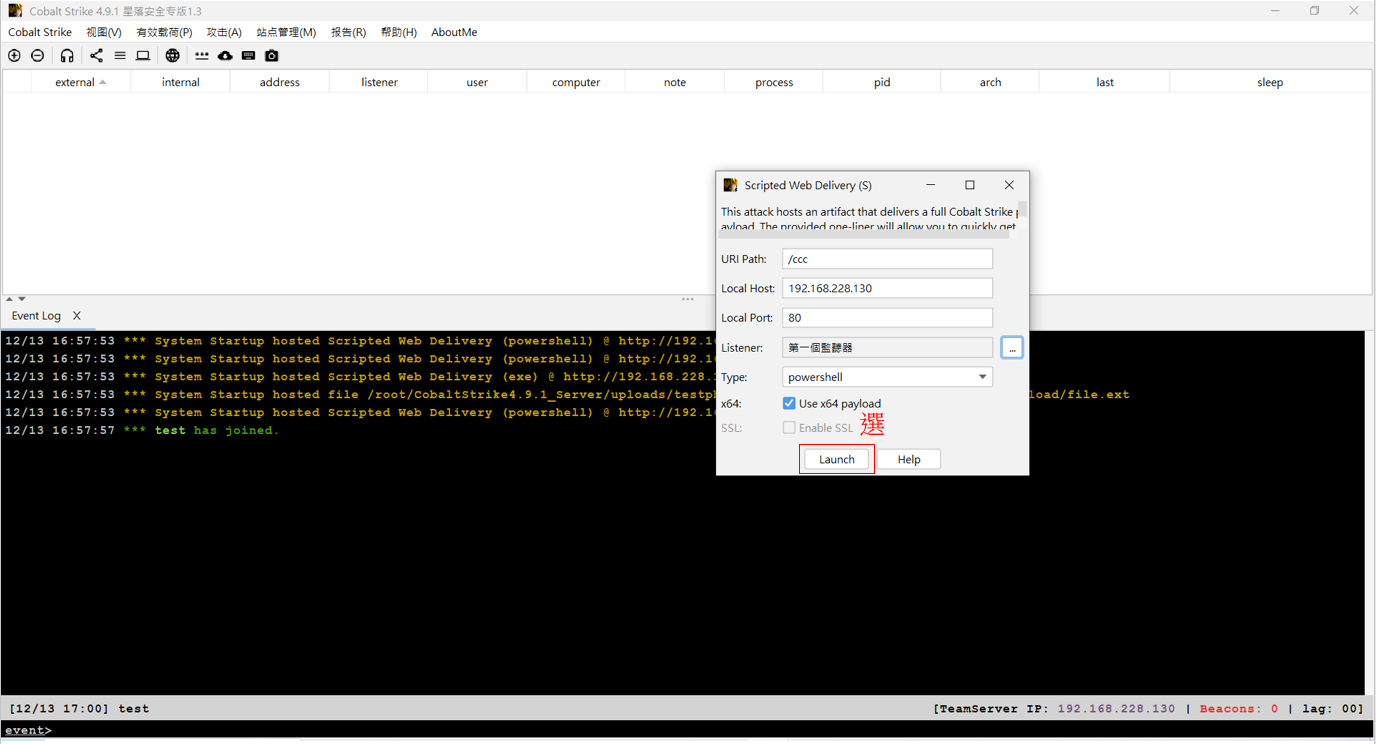Click the disconnect minus icon in toolbar
The width and height of the screenshot is (1376, 744).
[x=38, y=56]
